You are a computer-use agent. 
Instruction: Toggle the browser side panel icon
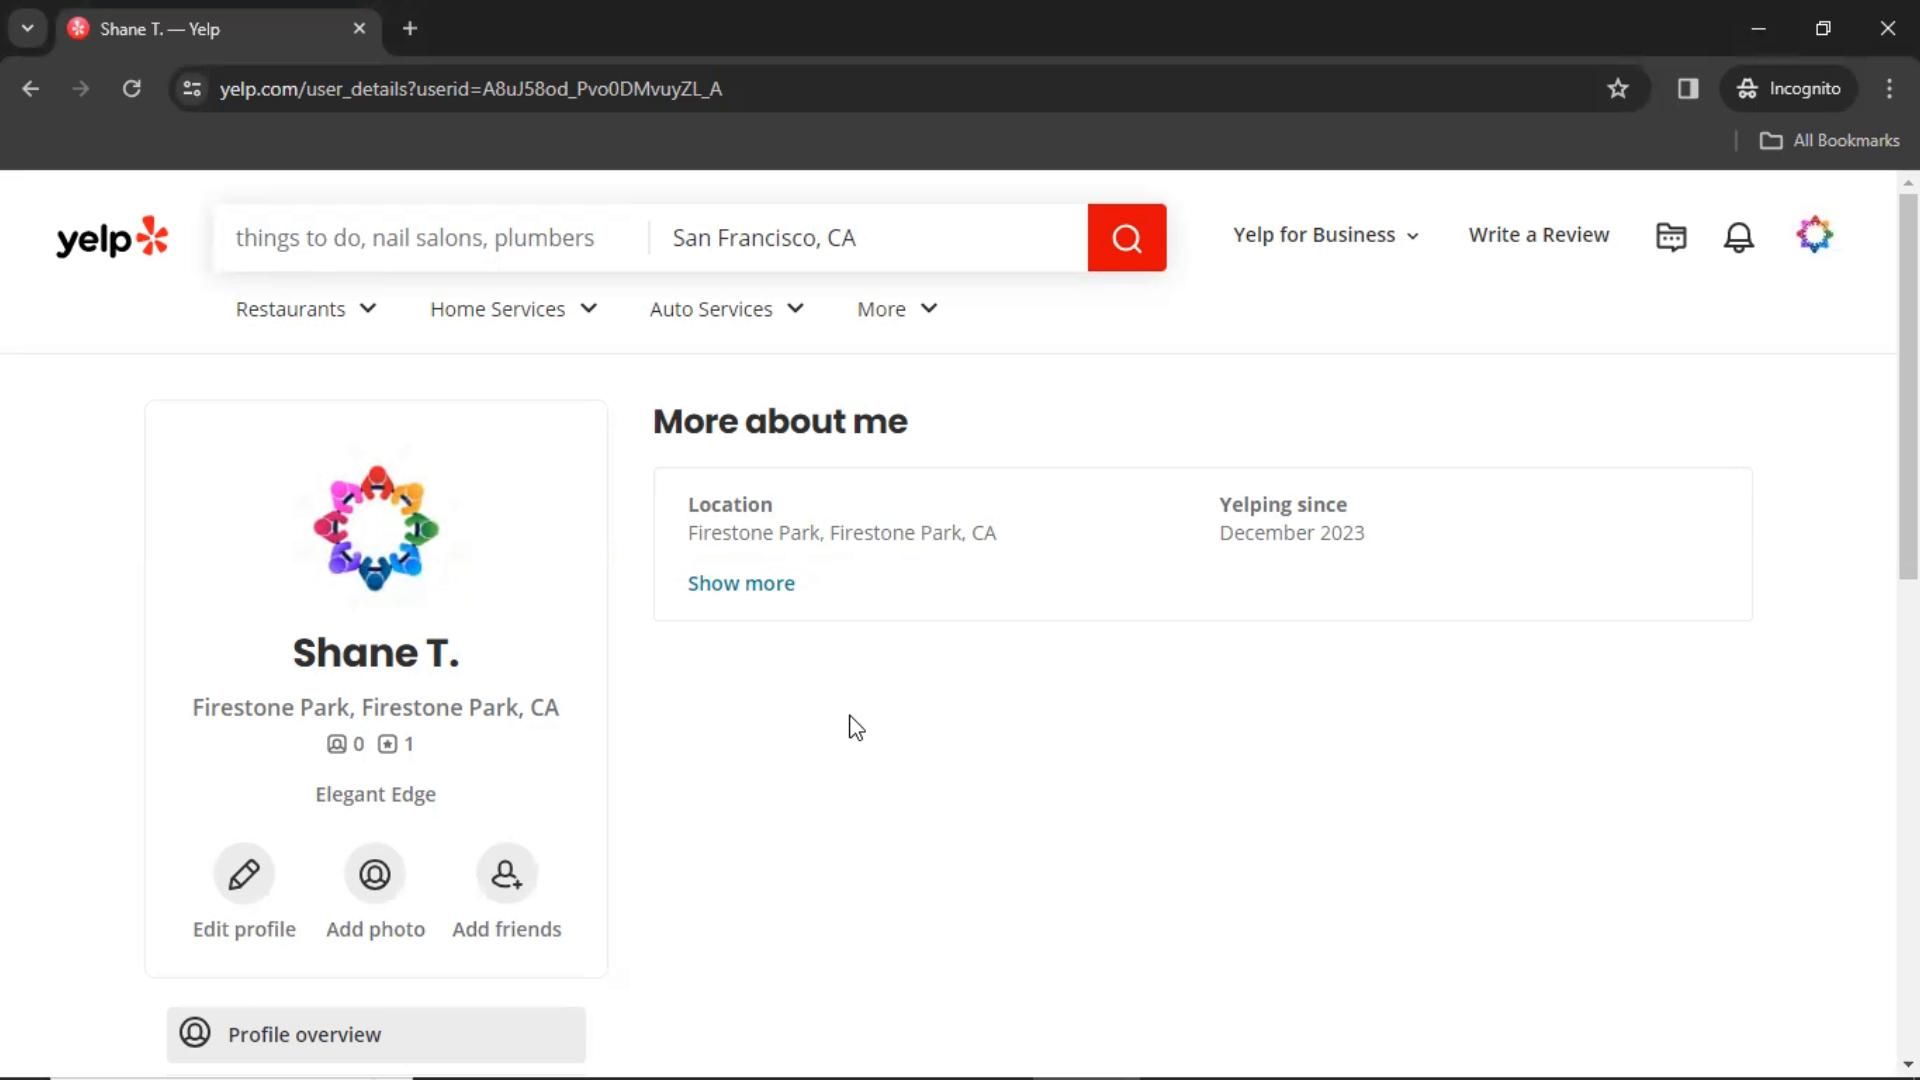(1688, 89)
